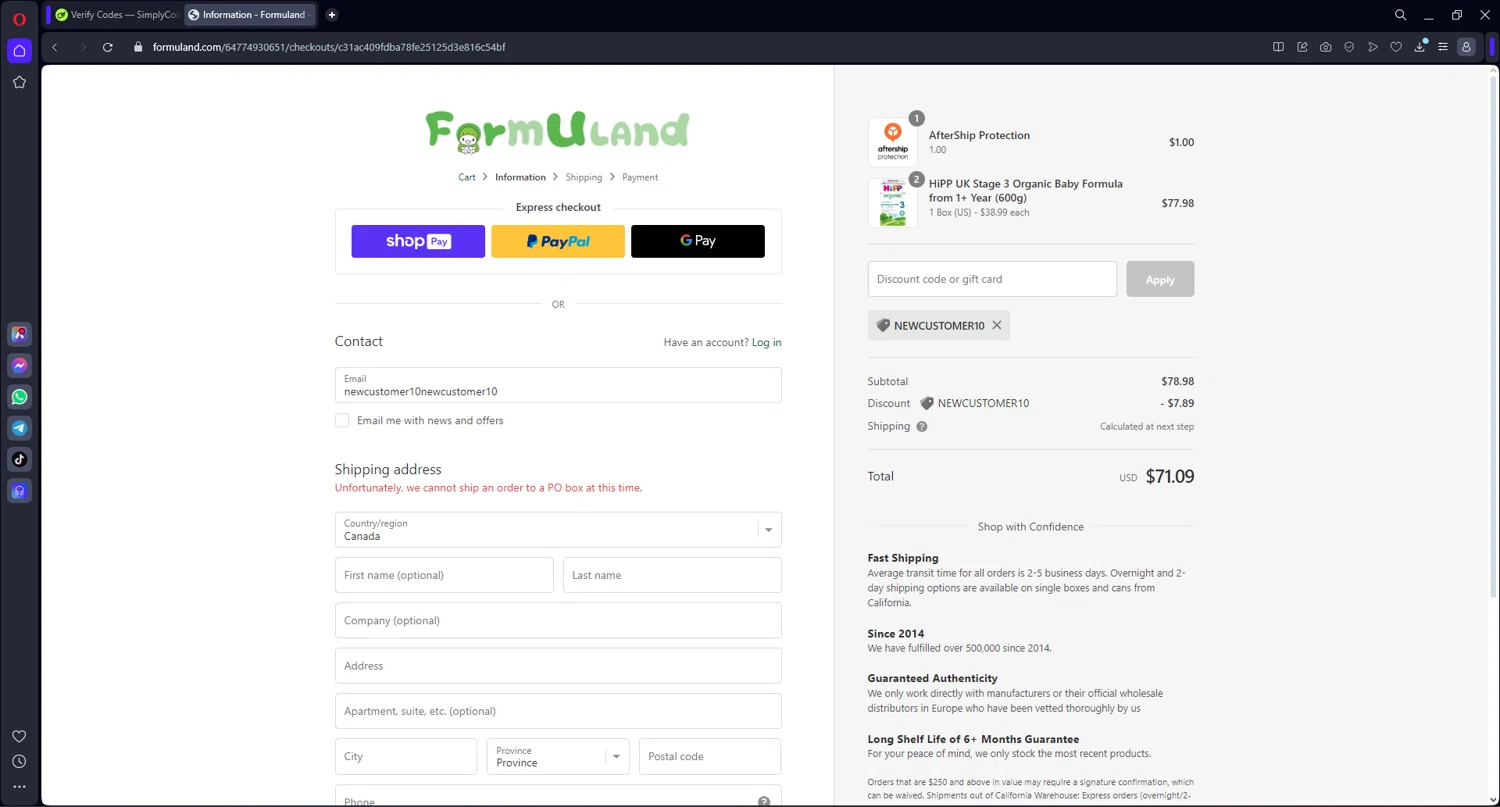Focus the Last name field
This screenshot has width=1500, height=807.
[672, 575]
